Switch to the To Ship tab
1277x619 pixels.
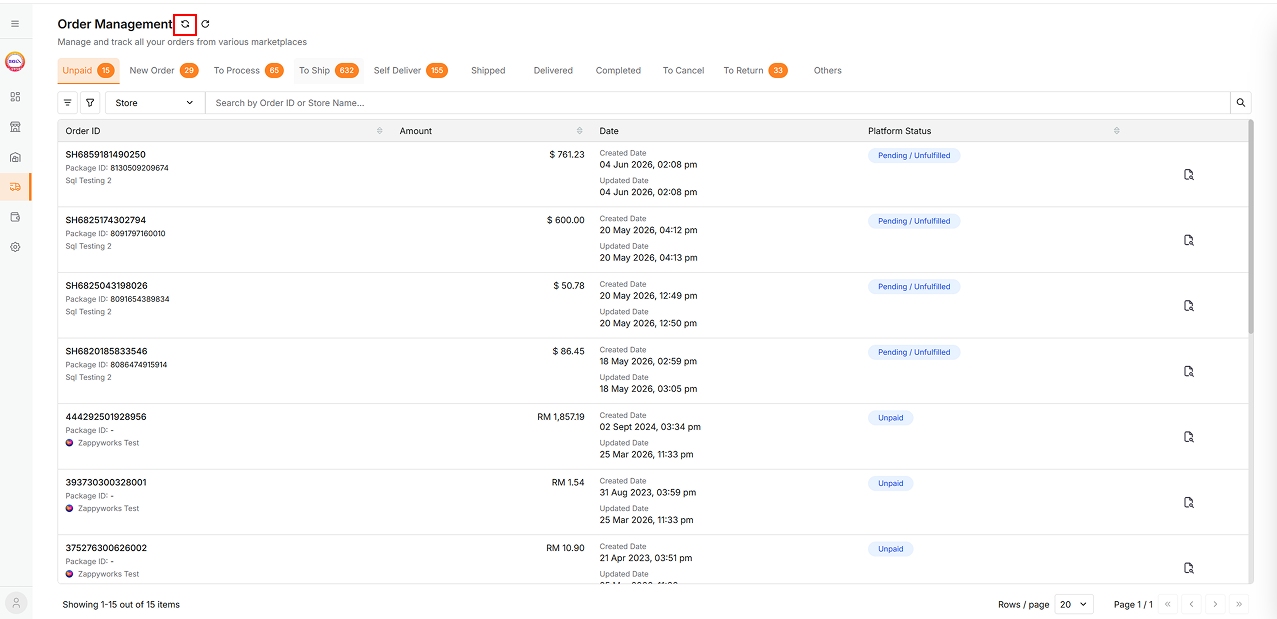328,71
